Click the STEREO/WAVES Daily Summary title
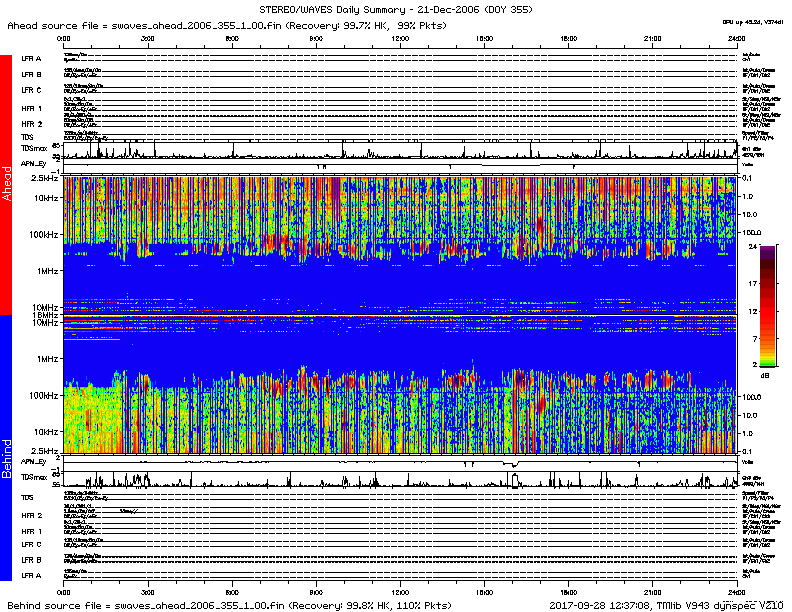The height and width of the screenshot is (612, 792). 395,10
